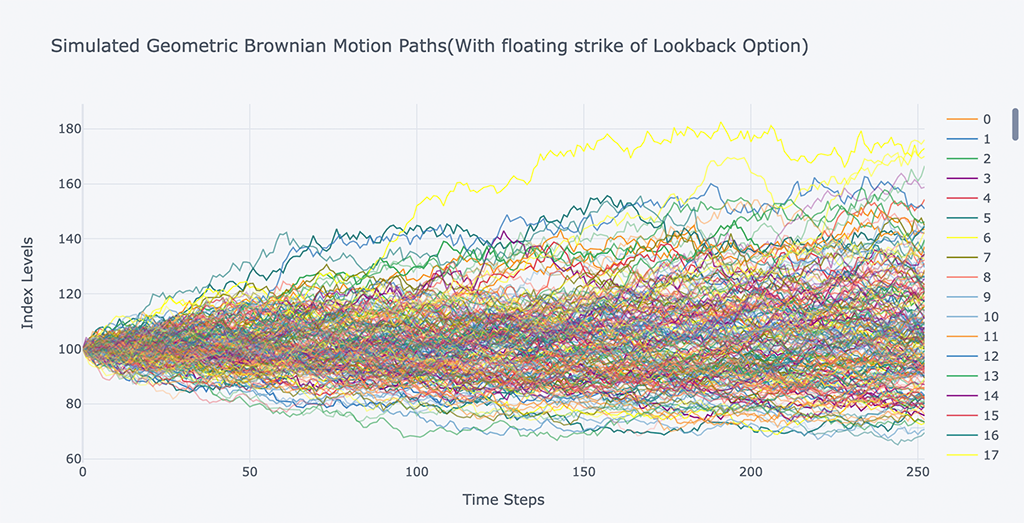Toggle trace 9 in the legend
This screenshot has width=1024, height=523.
[x=986, y=297]
